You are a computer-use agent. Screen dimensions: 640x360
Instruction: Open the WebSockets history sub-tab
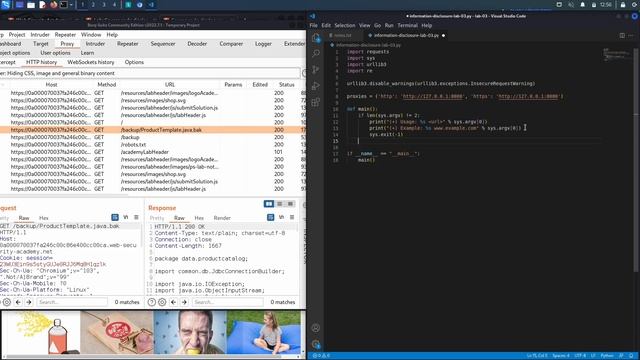91,62
